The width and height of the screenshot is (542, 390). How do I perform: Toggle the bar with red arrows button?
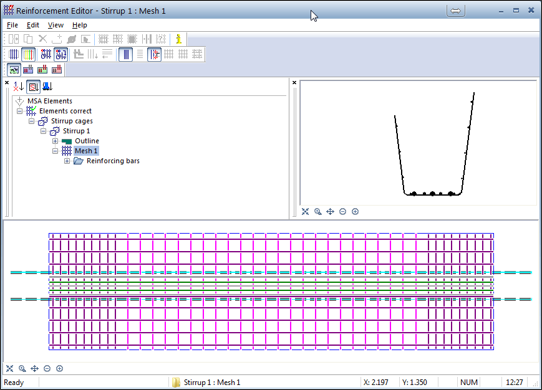[x=154, y=54]
